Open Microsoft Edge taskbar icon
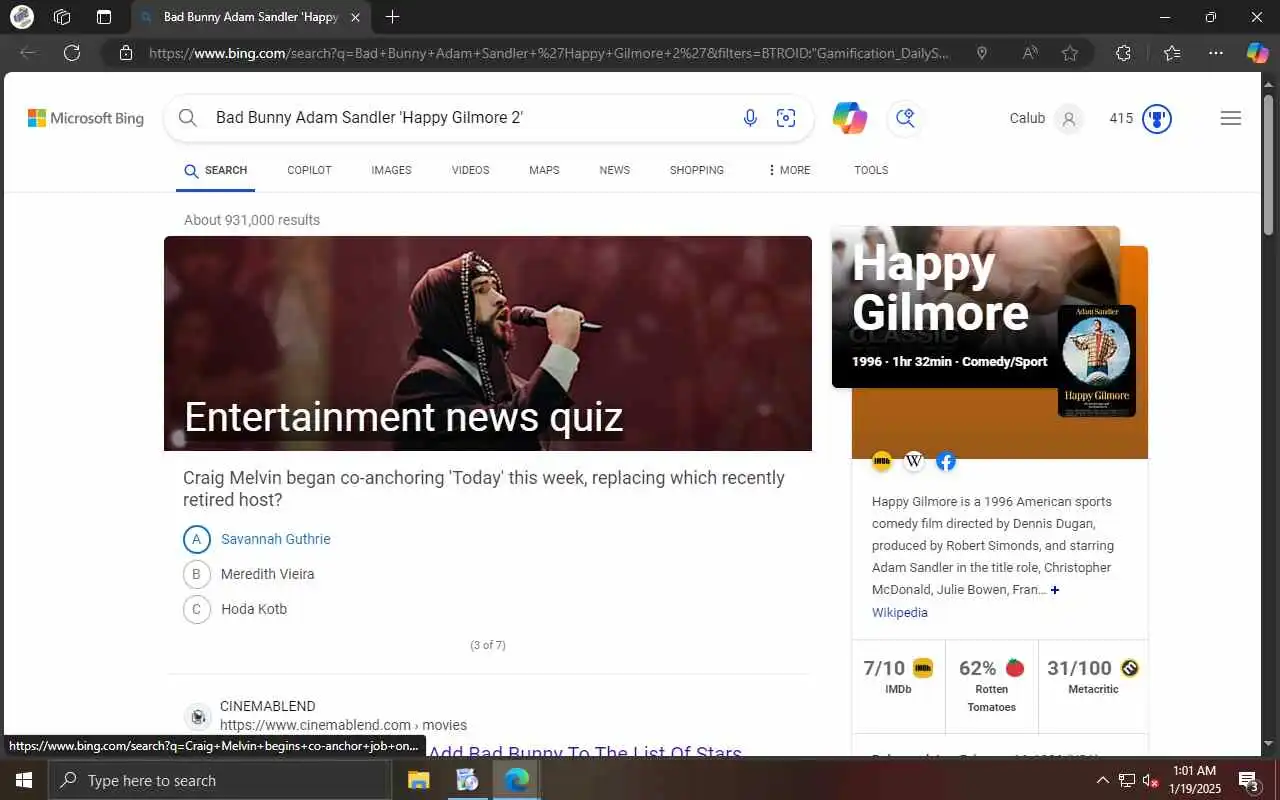 click(517, 780)
